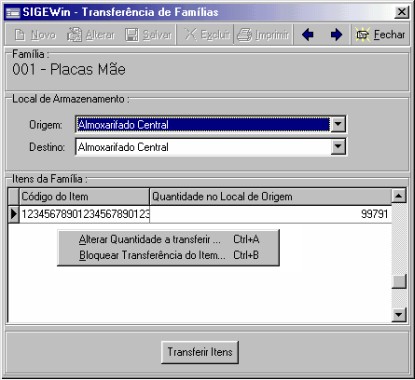
Task: Click the Novo toolbar button
Action: click(35, 34)
